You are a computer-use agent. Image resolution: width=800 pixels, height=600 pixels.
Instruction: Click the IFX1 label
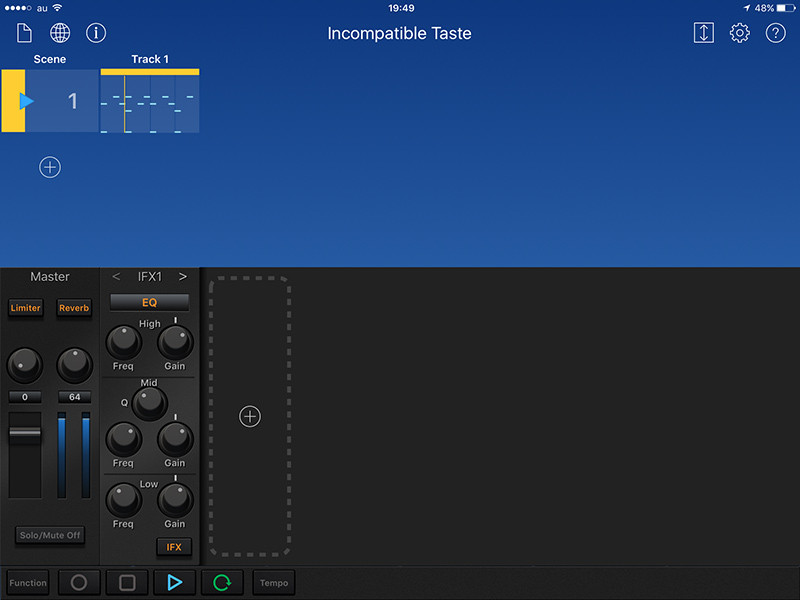(x=149, y=277)
